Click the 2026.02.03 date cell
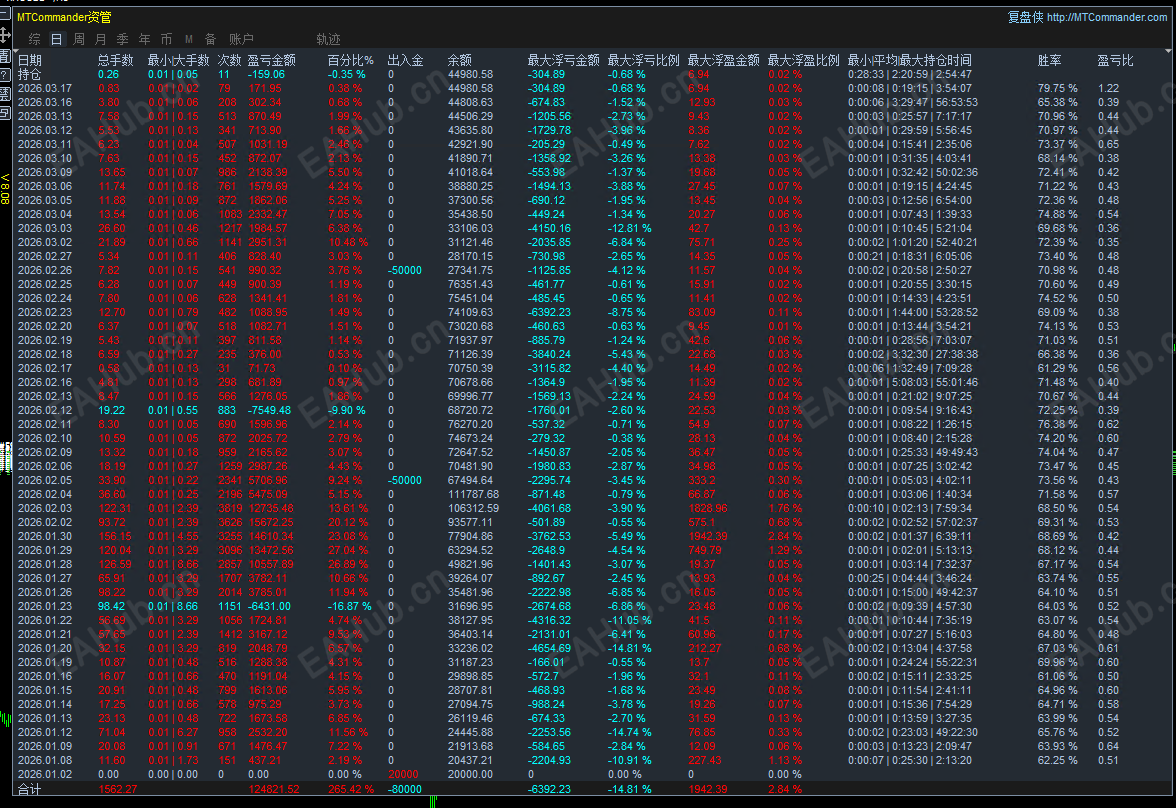The height and width of the screenshot is (808, 1176). pyautogui.click(x=45, y=509)
